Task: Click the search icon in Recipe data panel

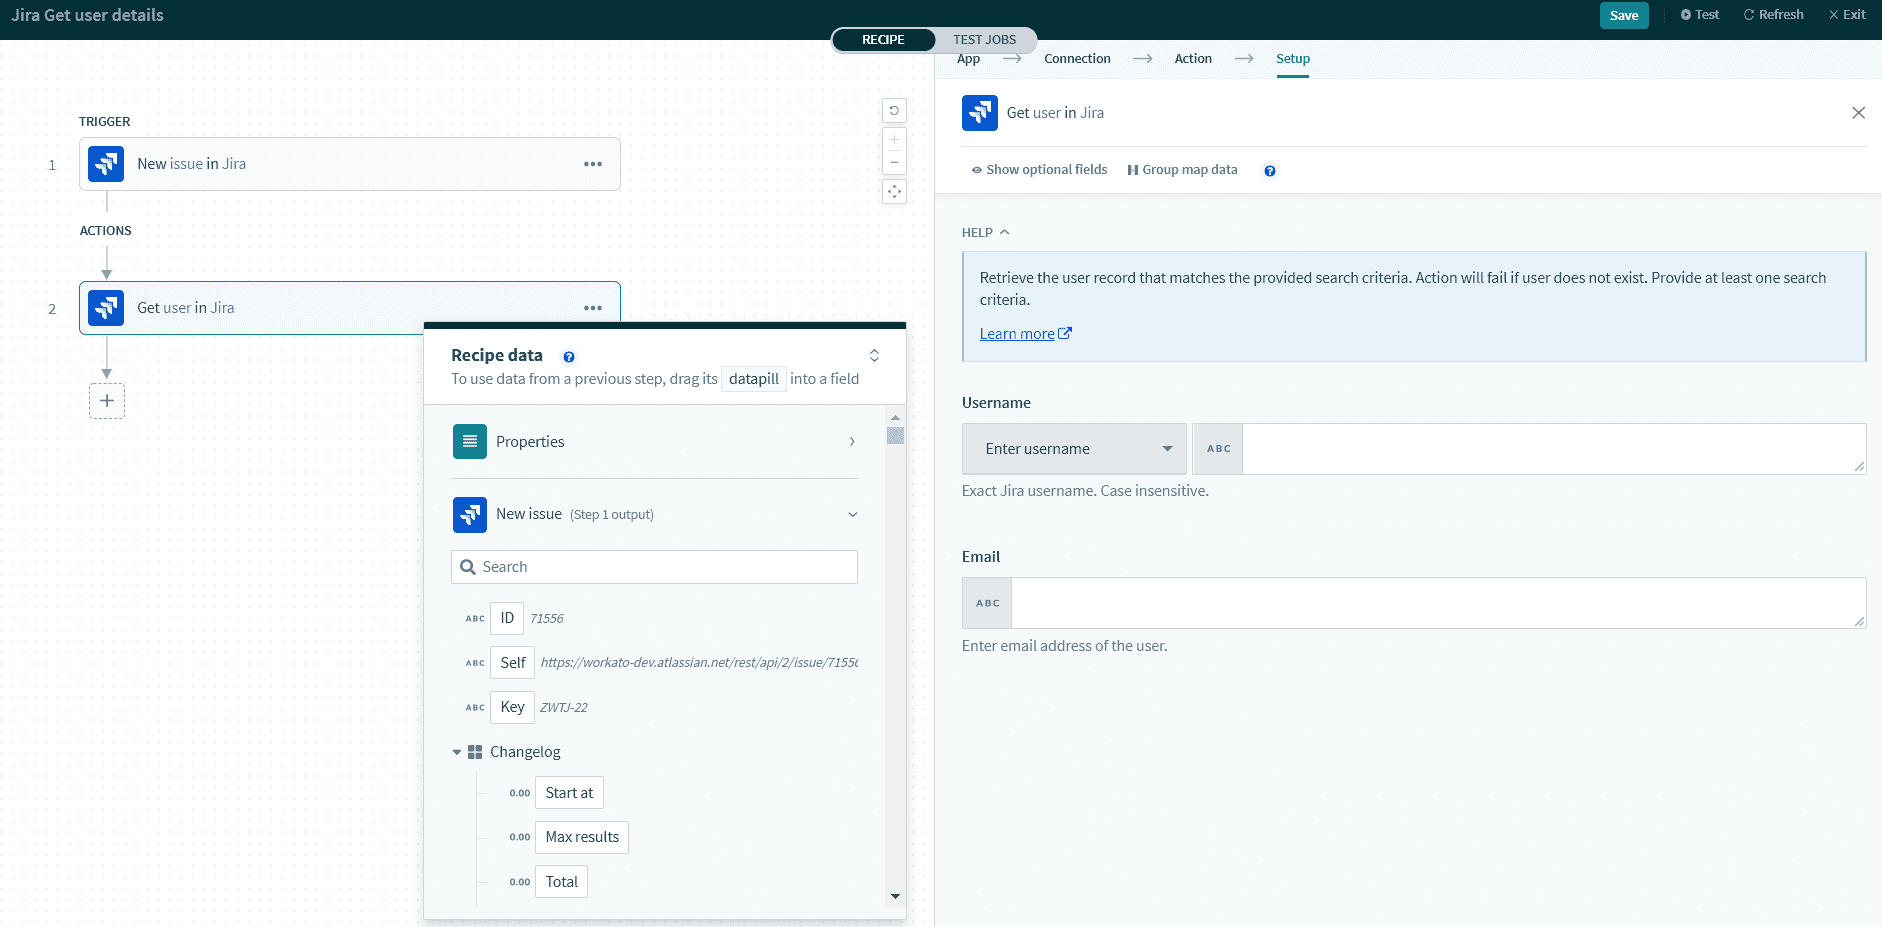Action: 468,566
